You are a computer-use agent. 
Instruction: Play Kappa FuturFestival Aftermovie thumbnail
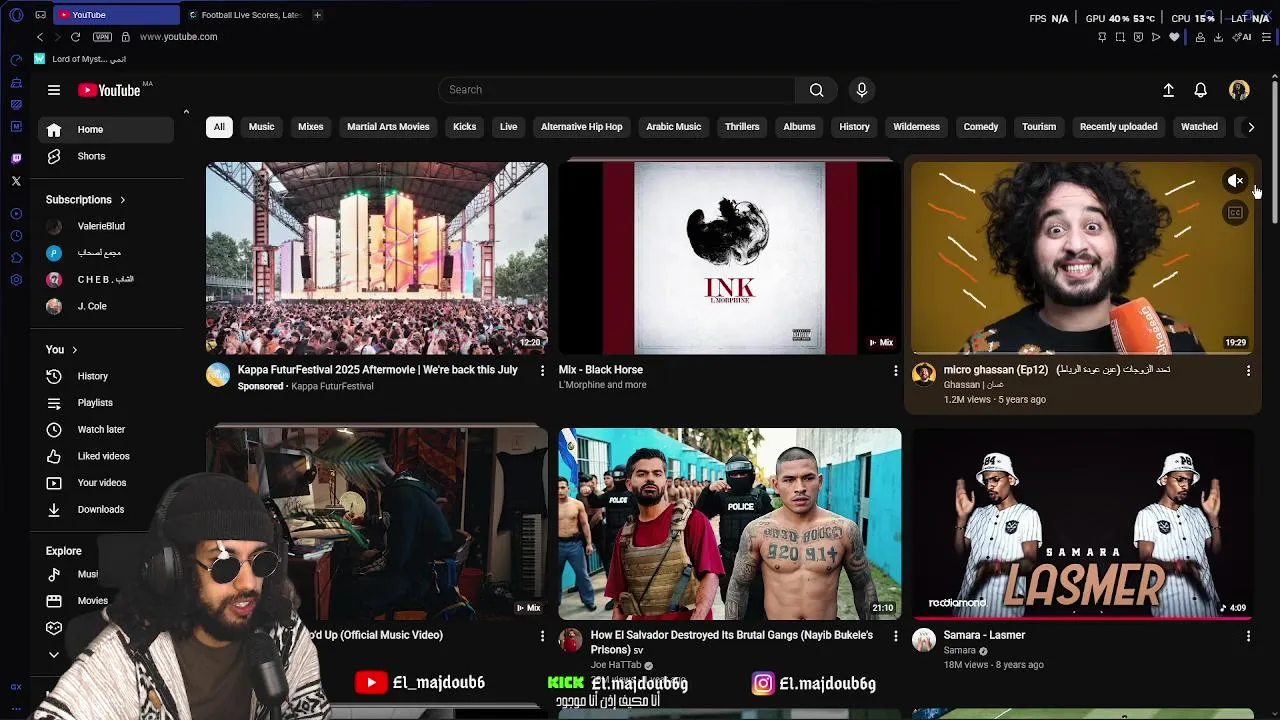coord(377,258)
